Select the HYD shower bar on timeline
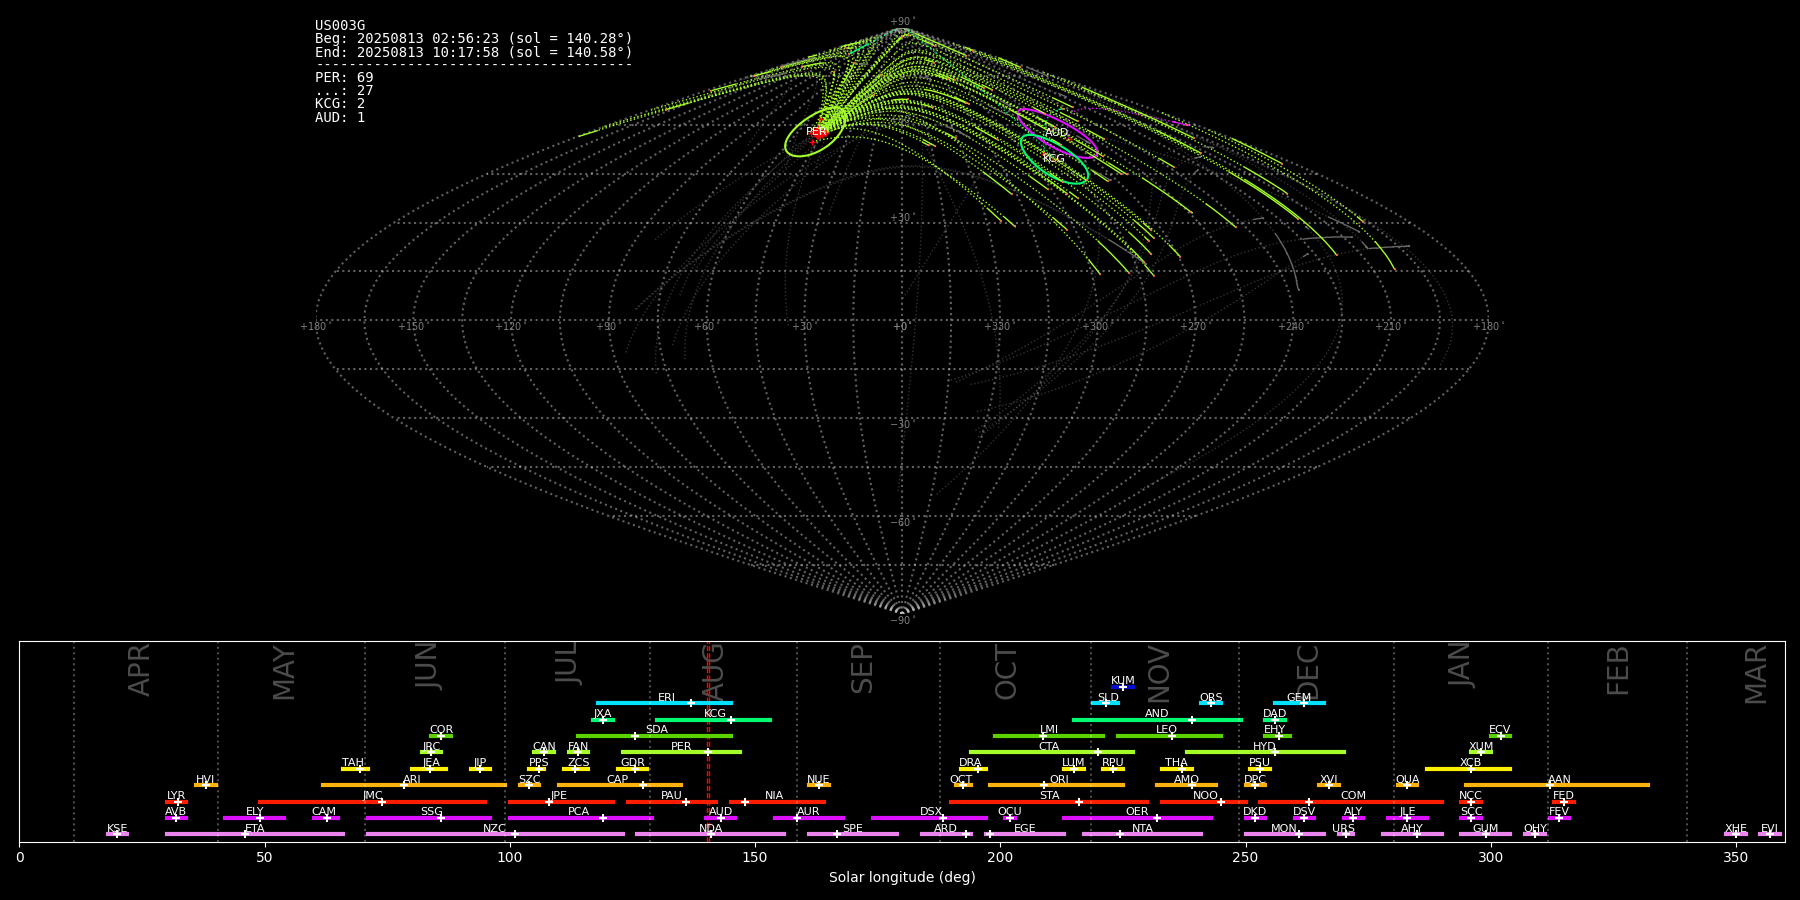This screenshot has width=1800, height=900. tap(1265, 752)
